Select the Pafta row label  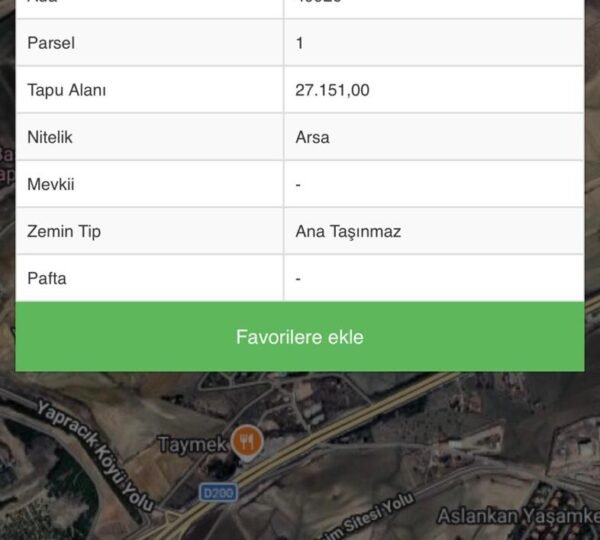pos(47,278)
